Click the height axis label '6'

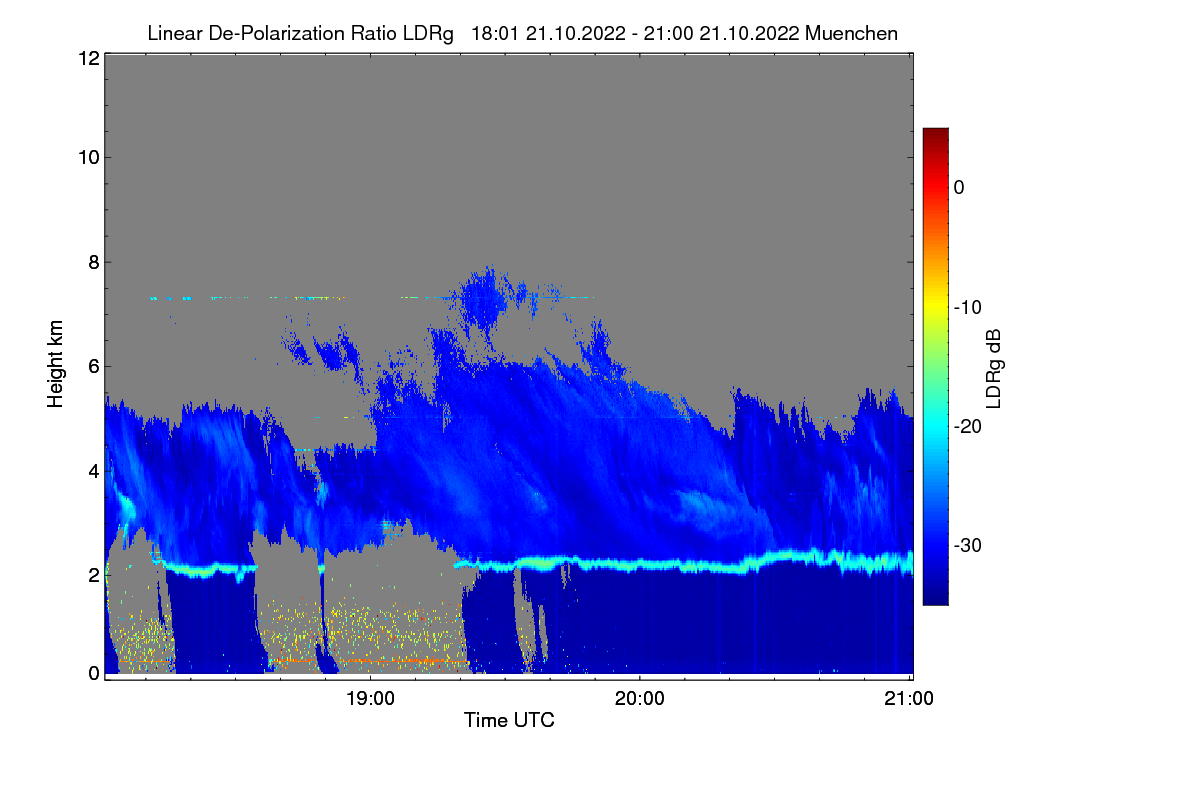(x=92, y=366)
